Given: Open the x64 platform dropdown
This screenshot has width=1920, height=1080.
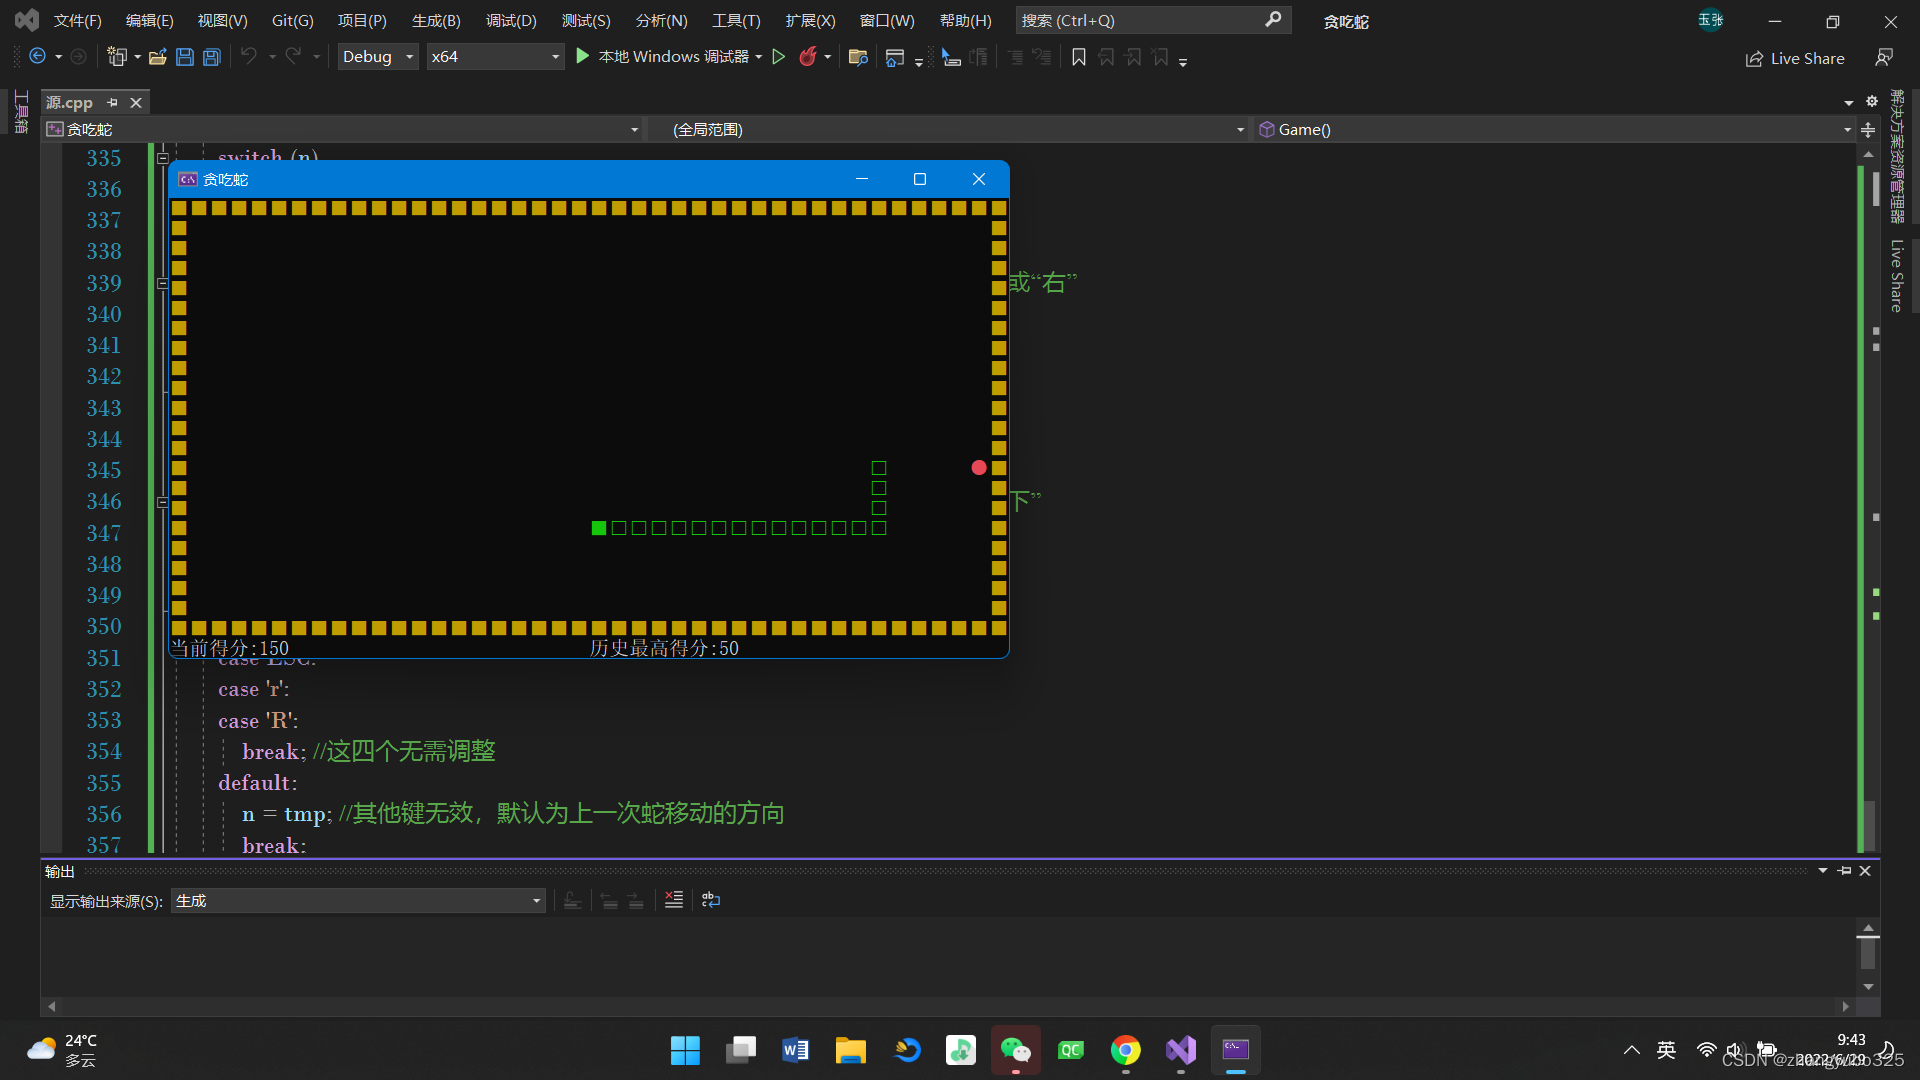Looking at the screenshot, I should tap(494, 57).
